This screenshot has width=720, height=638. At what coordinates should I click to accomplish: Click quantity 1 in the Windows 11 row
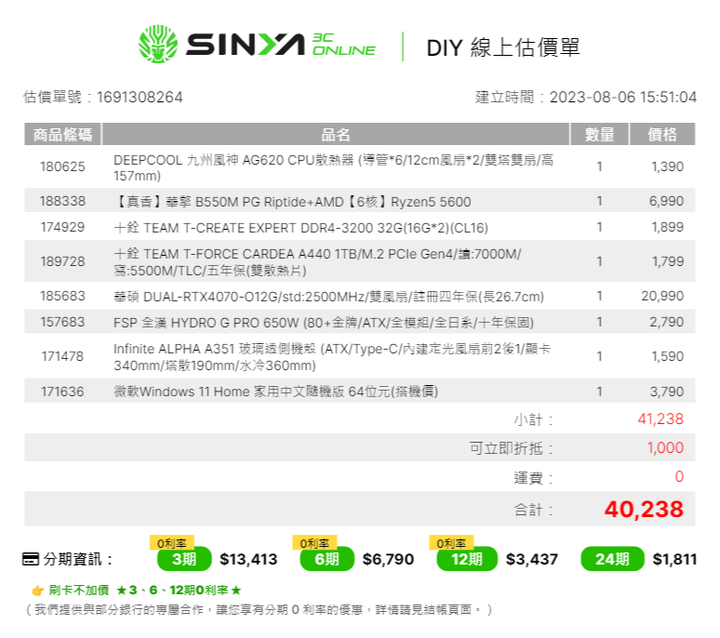click(x=599, y=392)
